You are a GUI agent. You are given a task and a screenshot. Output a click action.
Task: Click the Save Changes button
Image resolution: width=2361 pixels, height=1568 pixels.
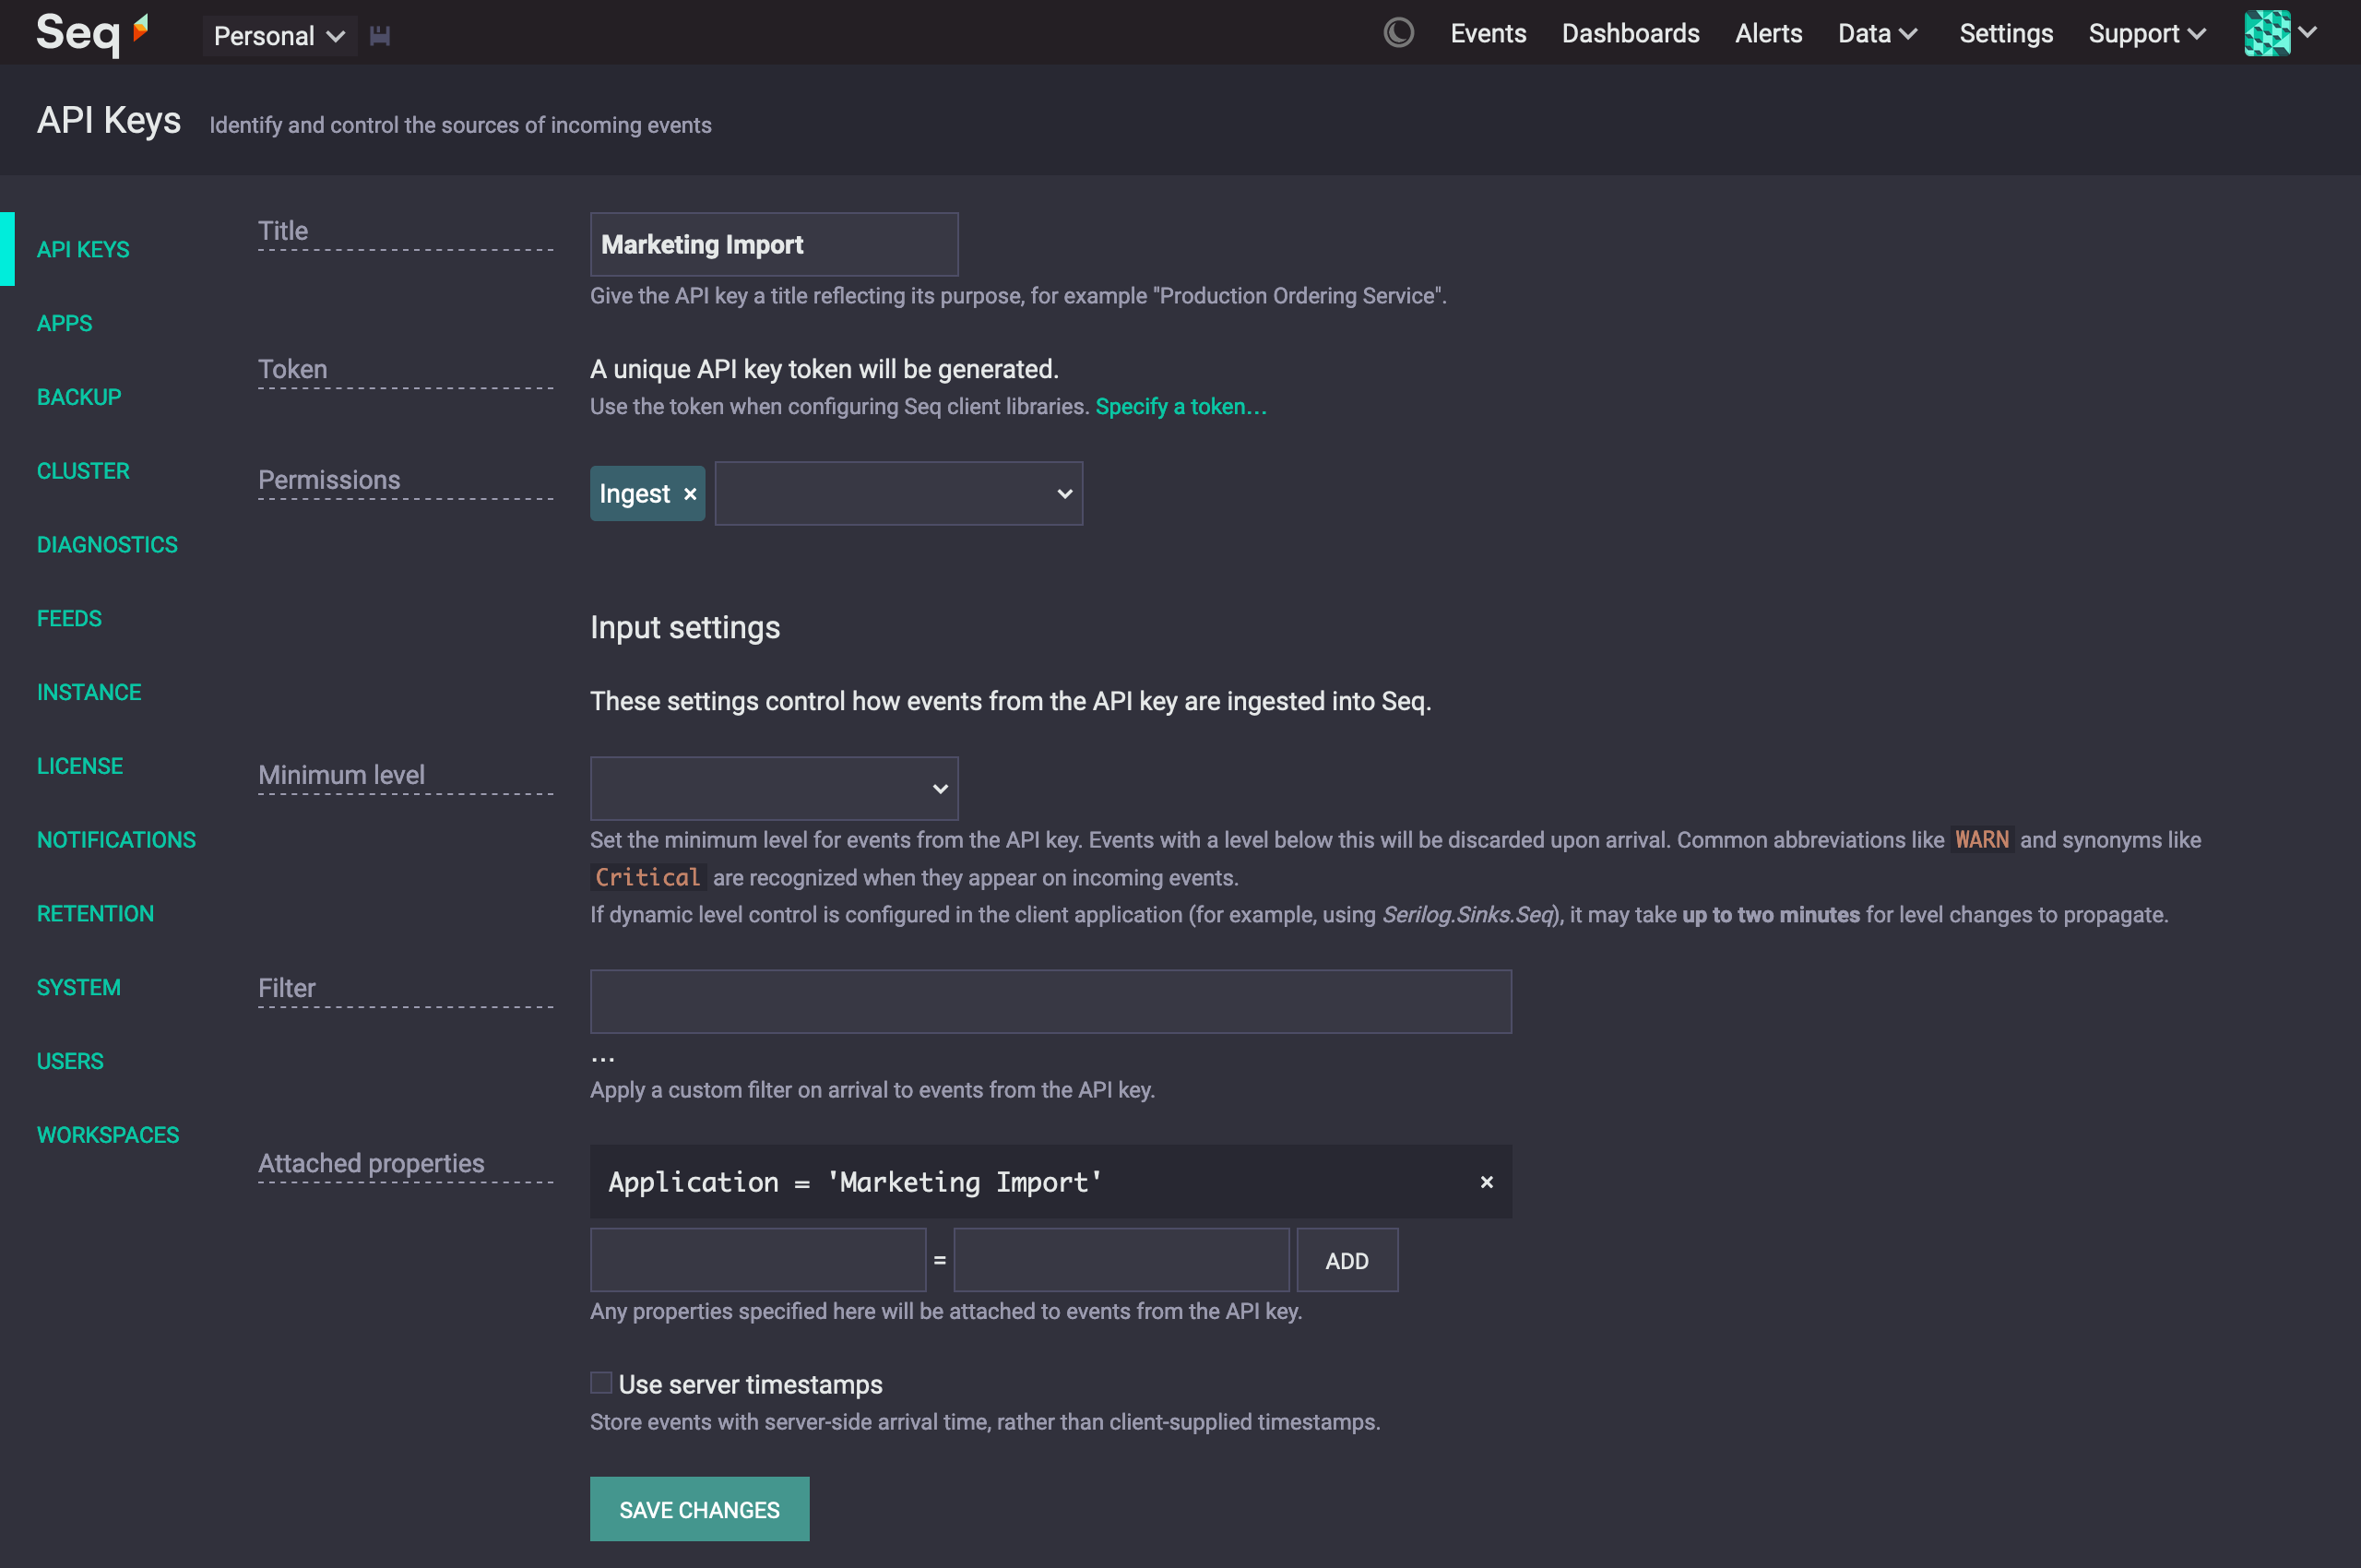coord(699,1509)
